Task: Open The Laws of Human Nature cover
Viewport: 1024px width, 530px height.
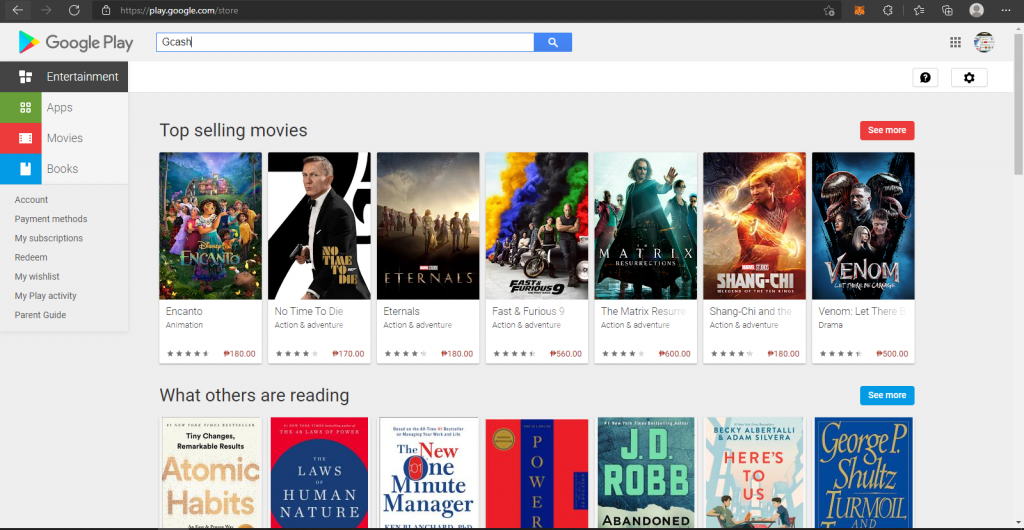Action: point(319,473)
